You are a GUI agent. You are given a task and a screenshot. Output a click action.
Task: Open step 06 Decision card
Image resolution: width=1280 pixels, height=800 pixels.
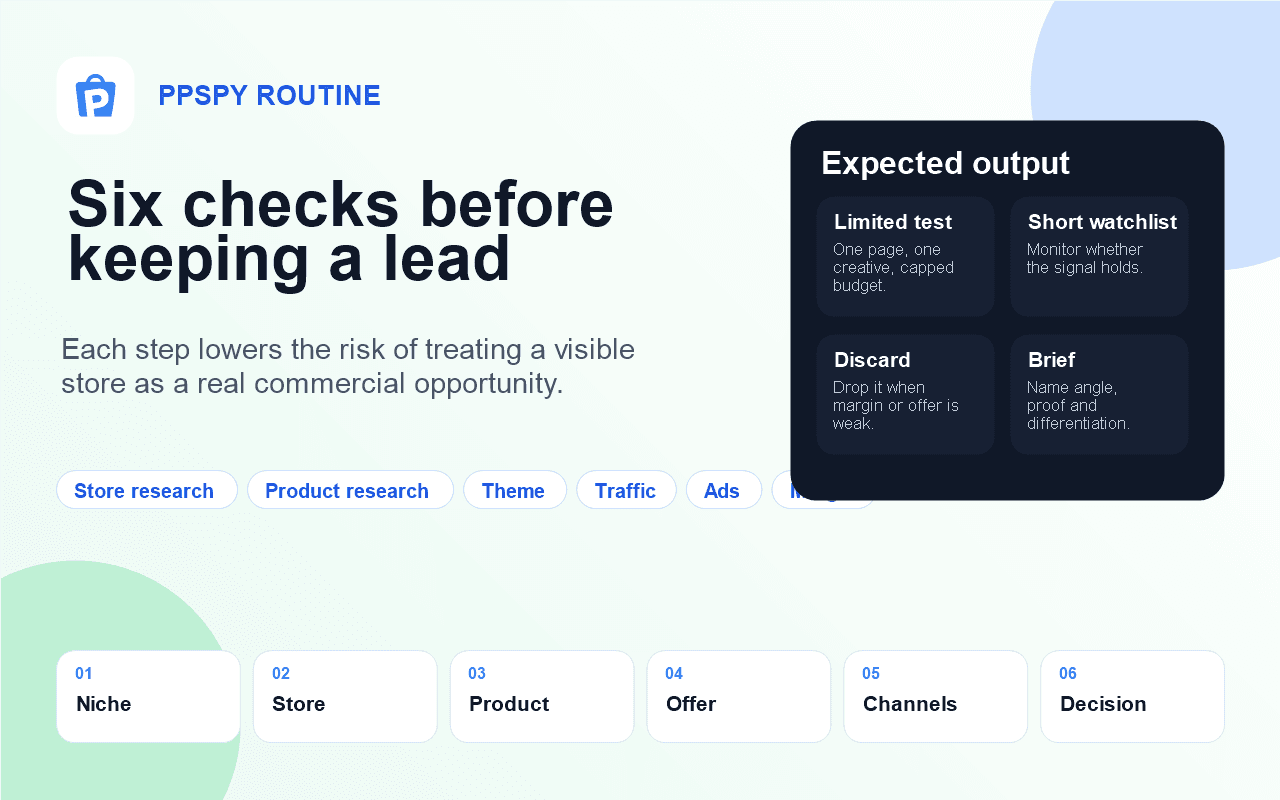(x=1133, y=696)
